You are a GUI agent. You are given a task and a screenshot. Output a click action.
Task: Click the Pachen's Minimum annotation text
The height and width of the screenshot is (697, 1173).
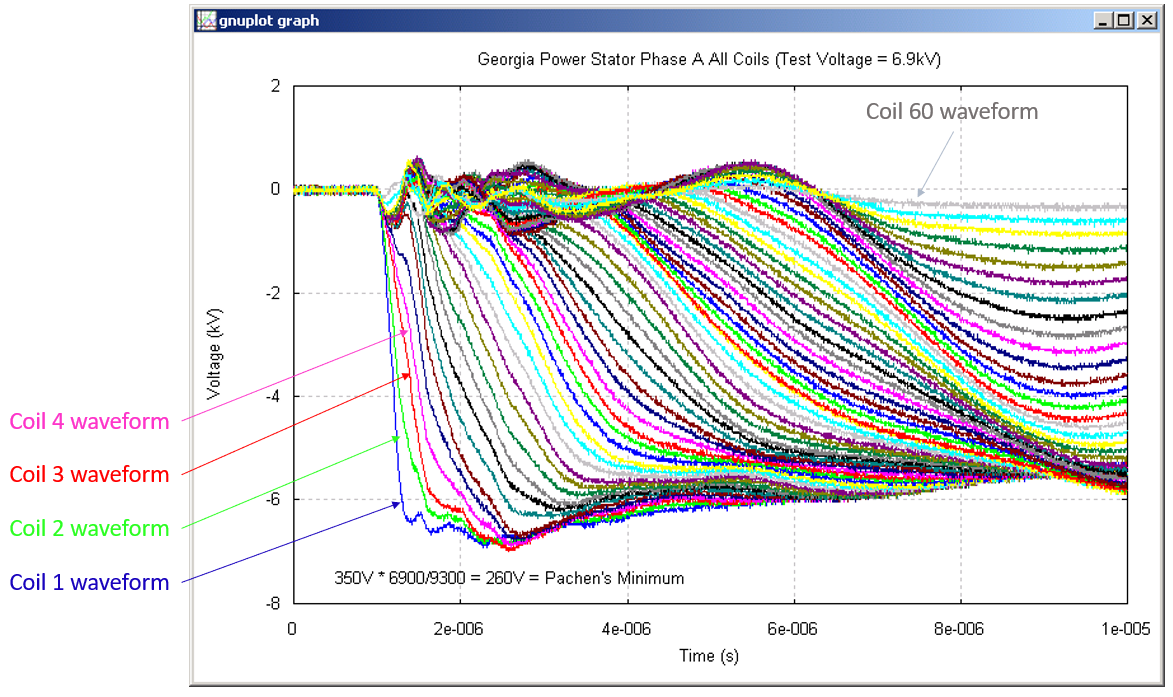(x=508, y=578)
